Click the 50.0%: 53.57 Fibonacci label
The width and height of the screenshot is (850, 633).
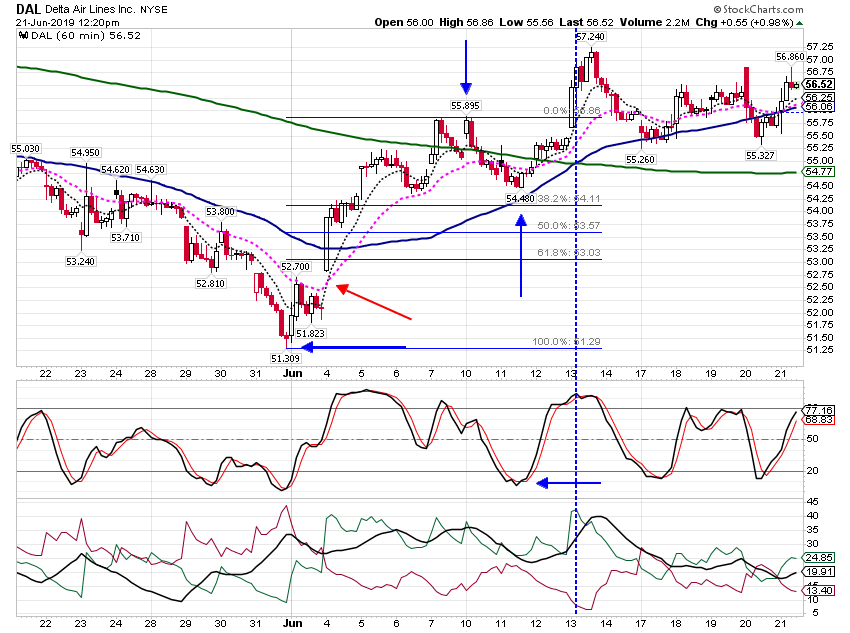pyautogui.click(x=569, y=225)
